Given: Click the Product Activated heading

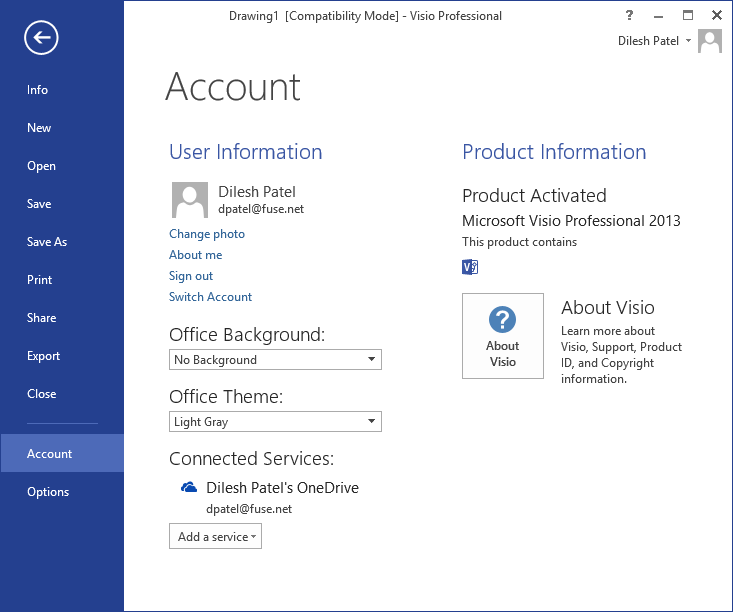Looking at the screenshot, I should [x=534, y=195].
